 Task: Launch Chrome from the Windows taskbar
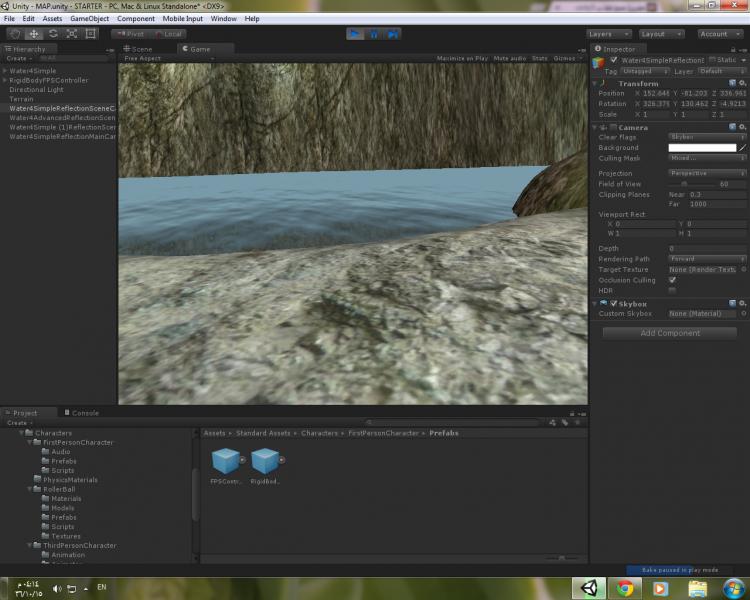625,588
